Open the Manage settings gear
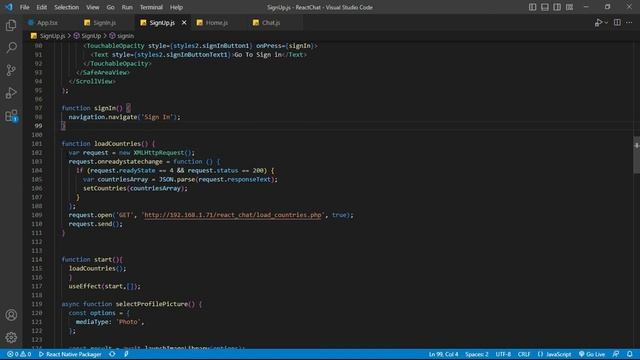 11,337
